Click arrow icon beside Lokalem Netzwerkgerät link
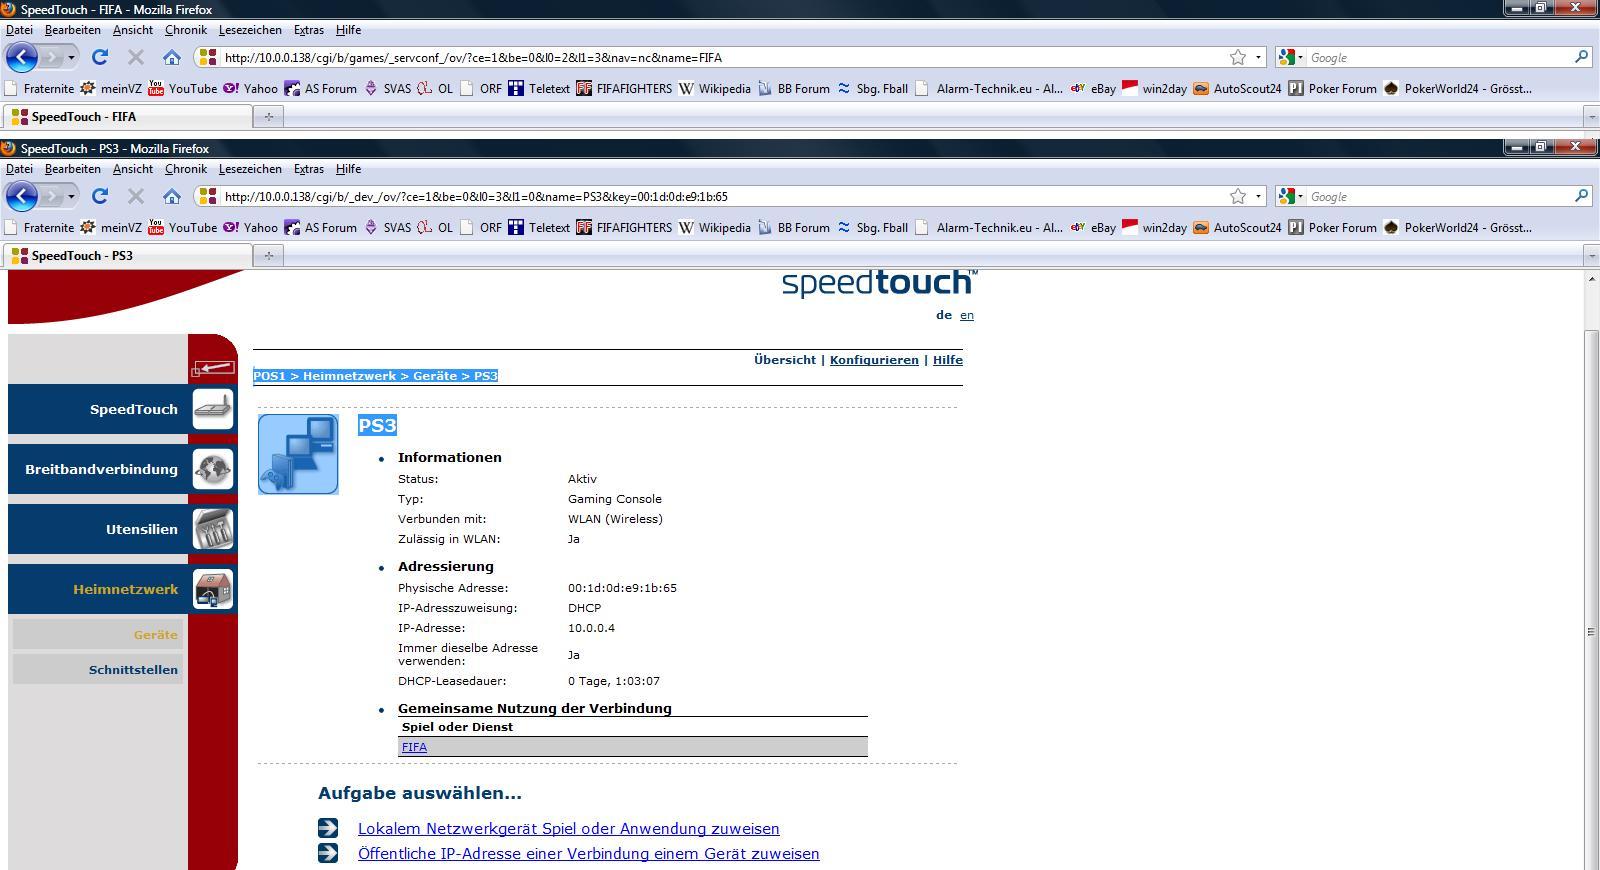Image resolution: width=1600 pixels, height=870 pixels. pyautogui.click(x=328, y=828)
